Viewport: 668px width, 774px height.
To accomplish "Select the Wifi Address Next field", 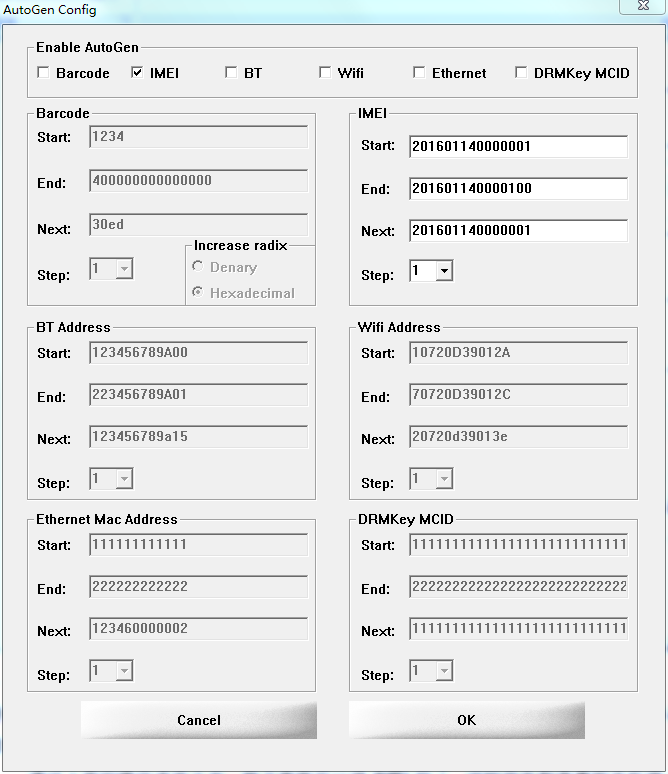I will (518, 437).
